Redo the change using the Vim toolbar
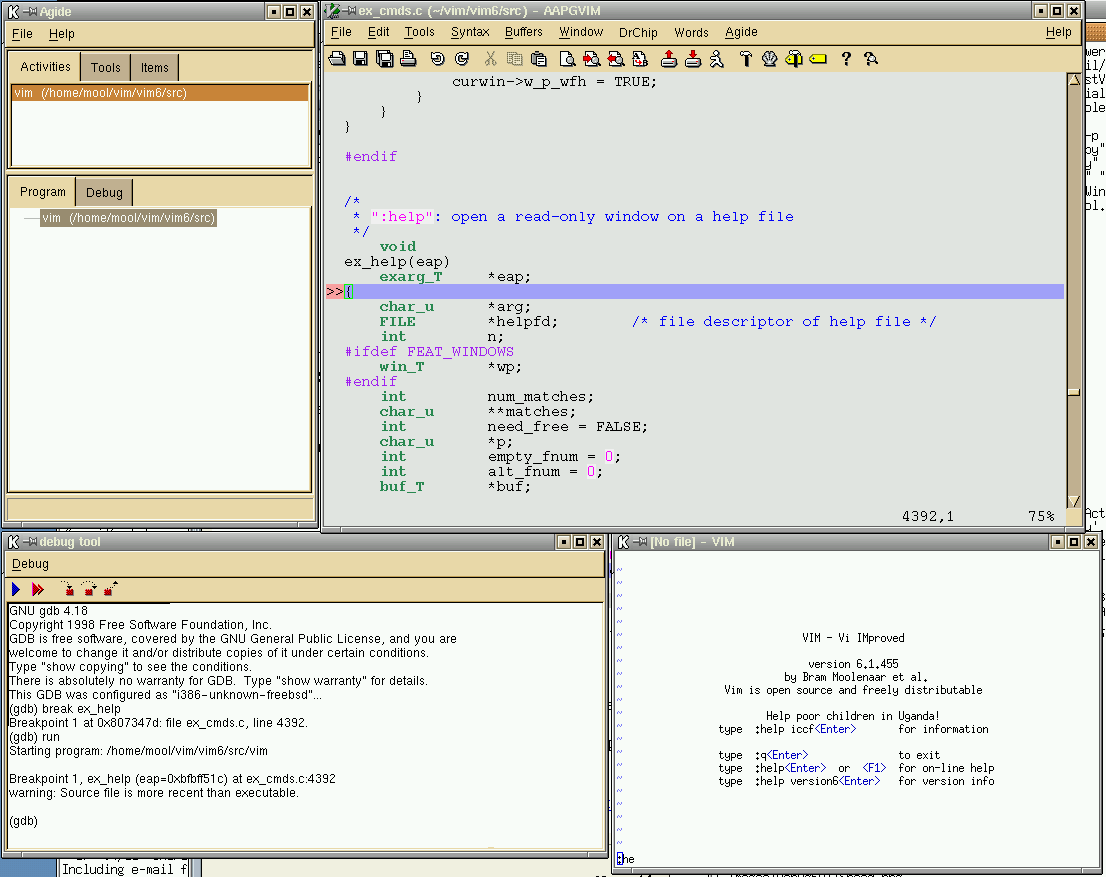Viewport: 1106px width, 877px height. pos(462,59)
